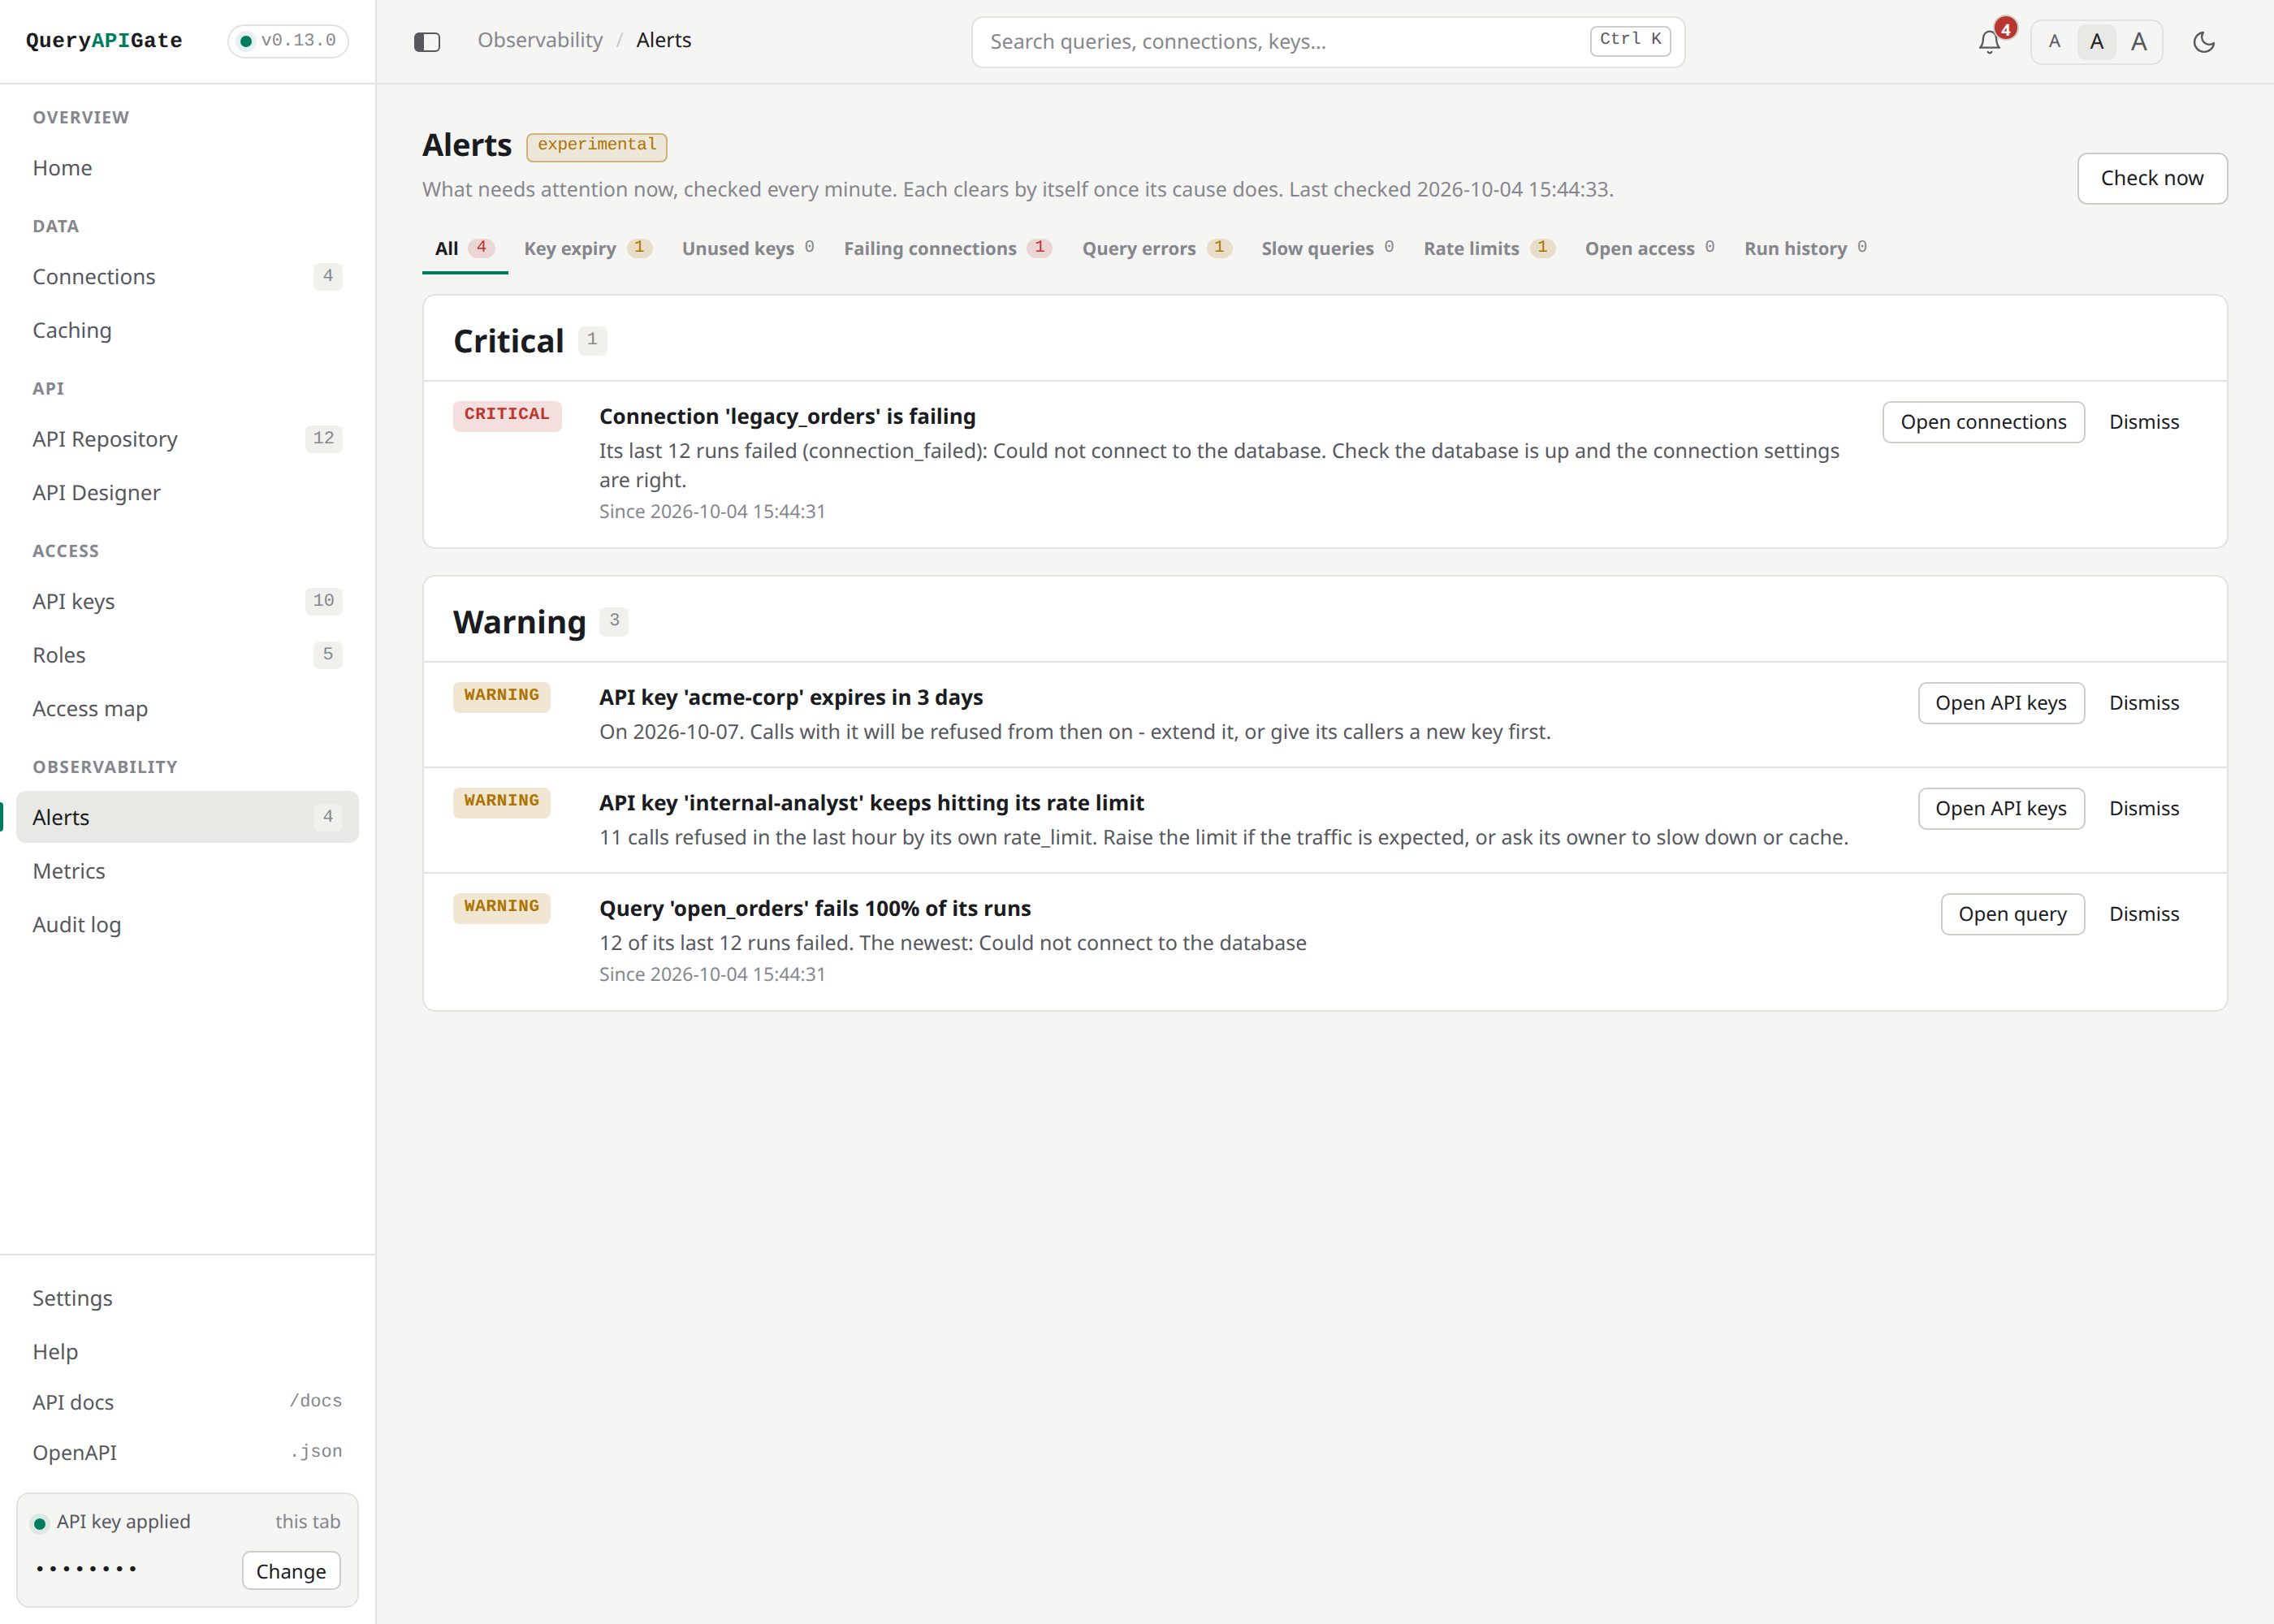Open the notifications bell
The width and height of the screenshot is (2274, 1624).
click(x=1990, y=41)
